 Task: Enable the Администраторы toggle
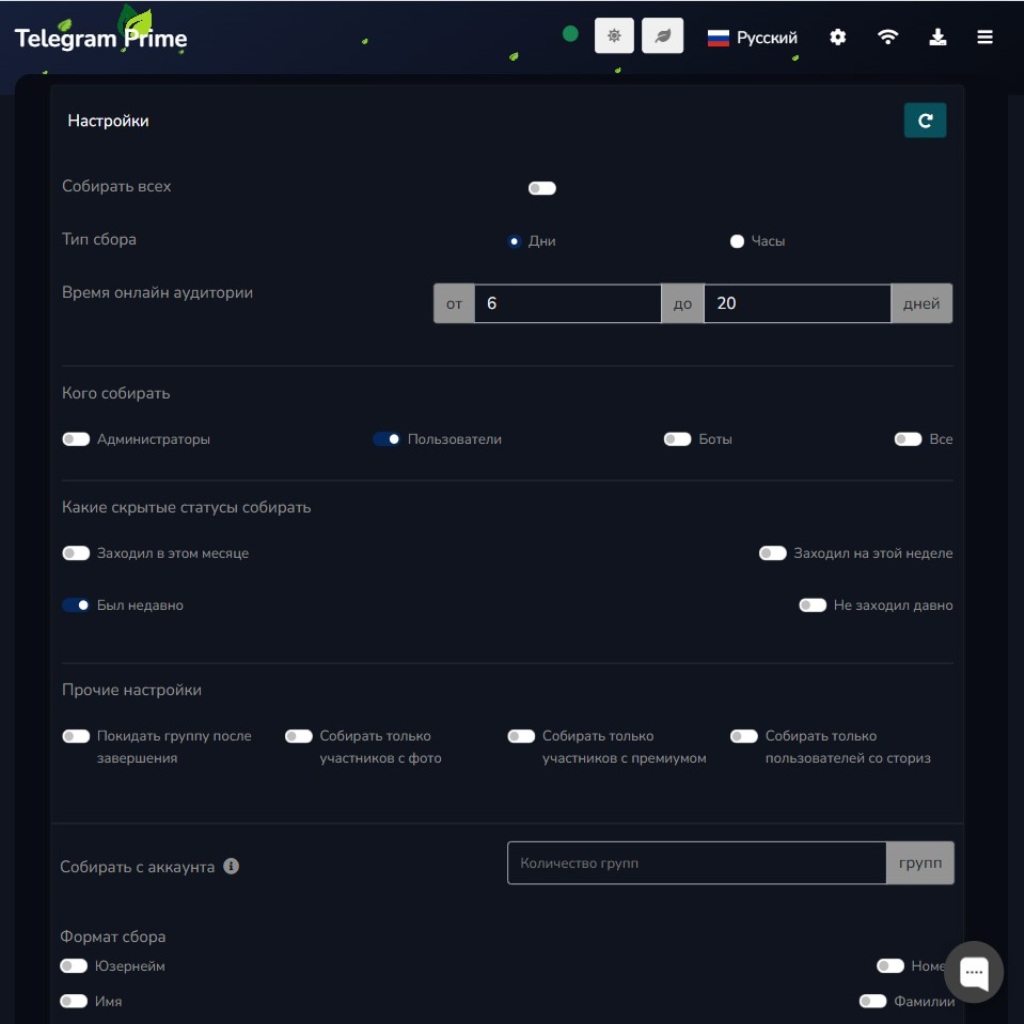click(x=76, y=439)
